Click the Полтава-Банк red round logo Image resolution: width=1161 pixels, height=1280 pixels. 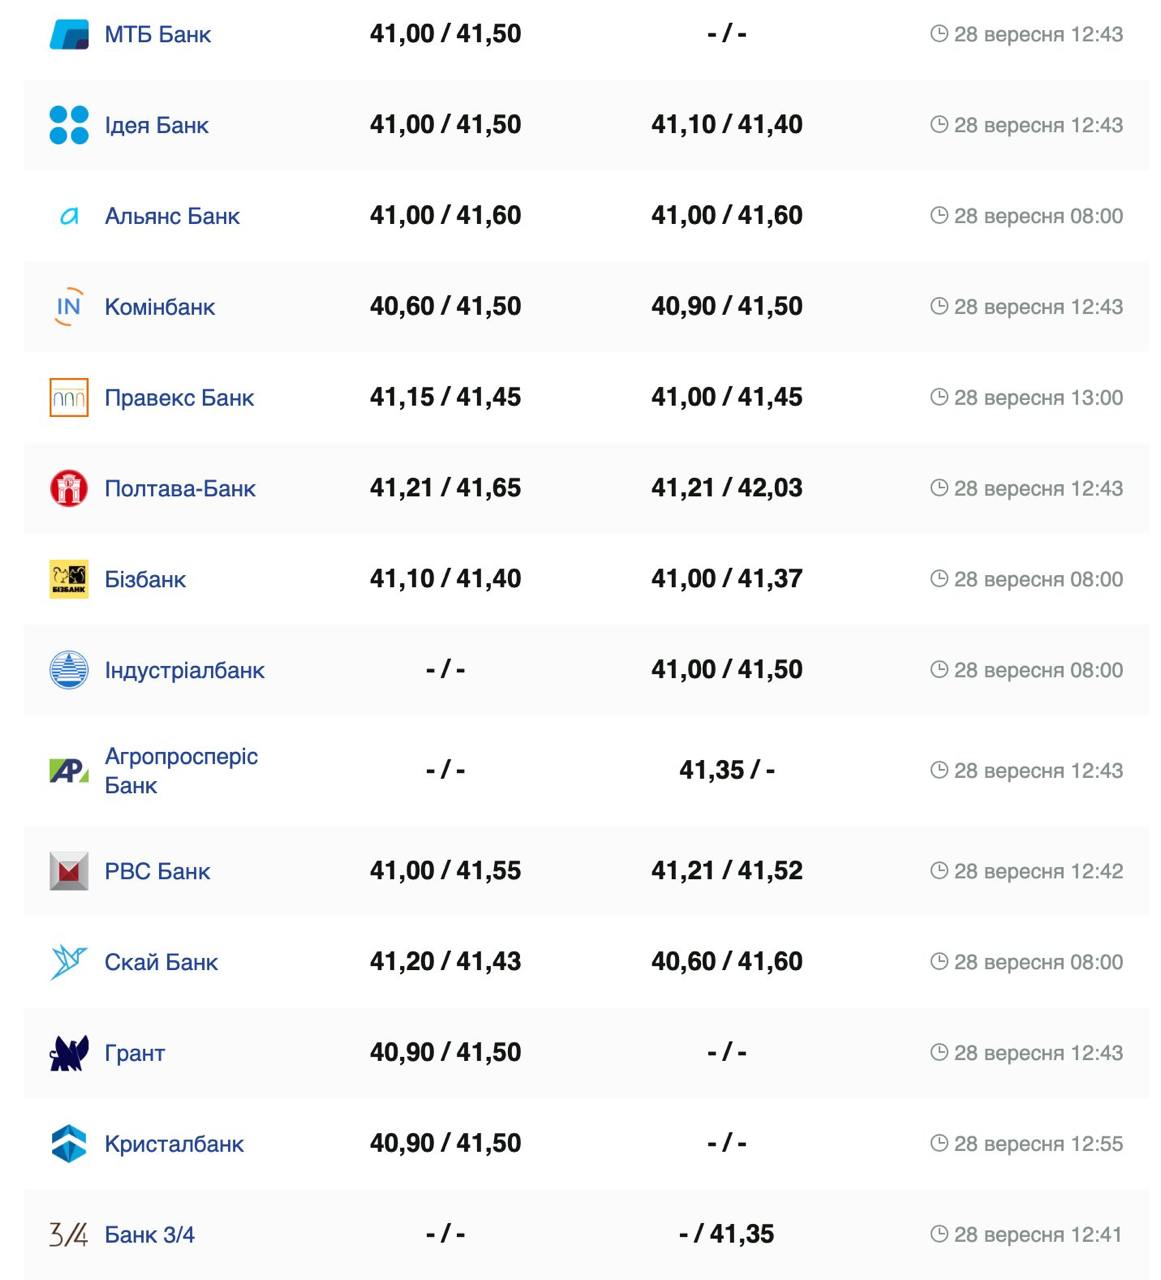pos(69,488)
